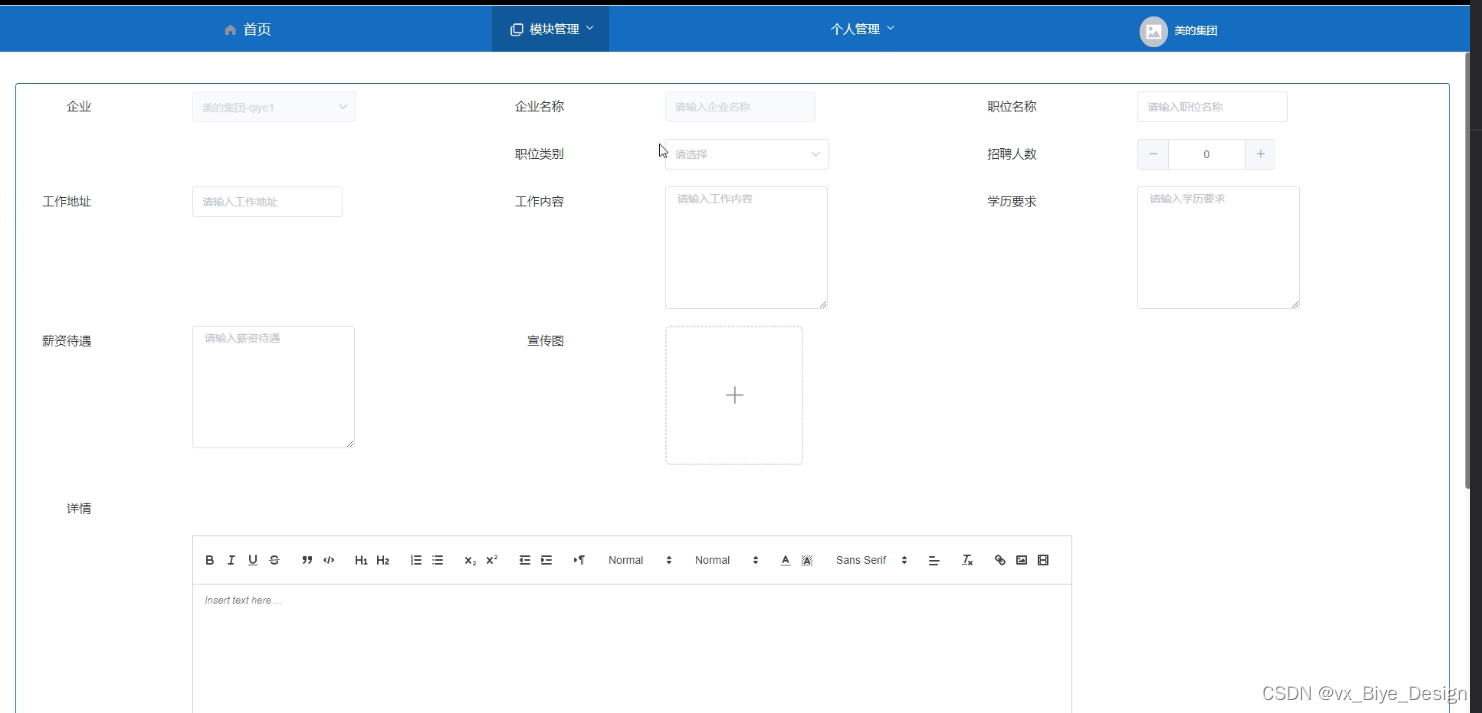
Task: Insert a blockquote with quote icon
Action: [x=307, y=560]
